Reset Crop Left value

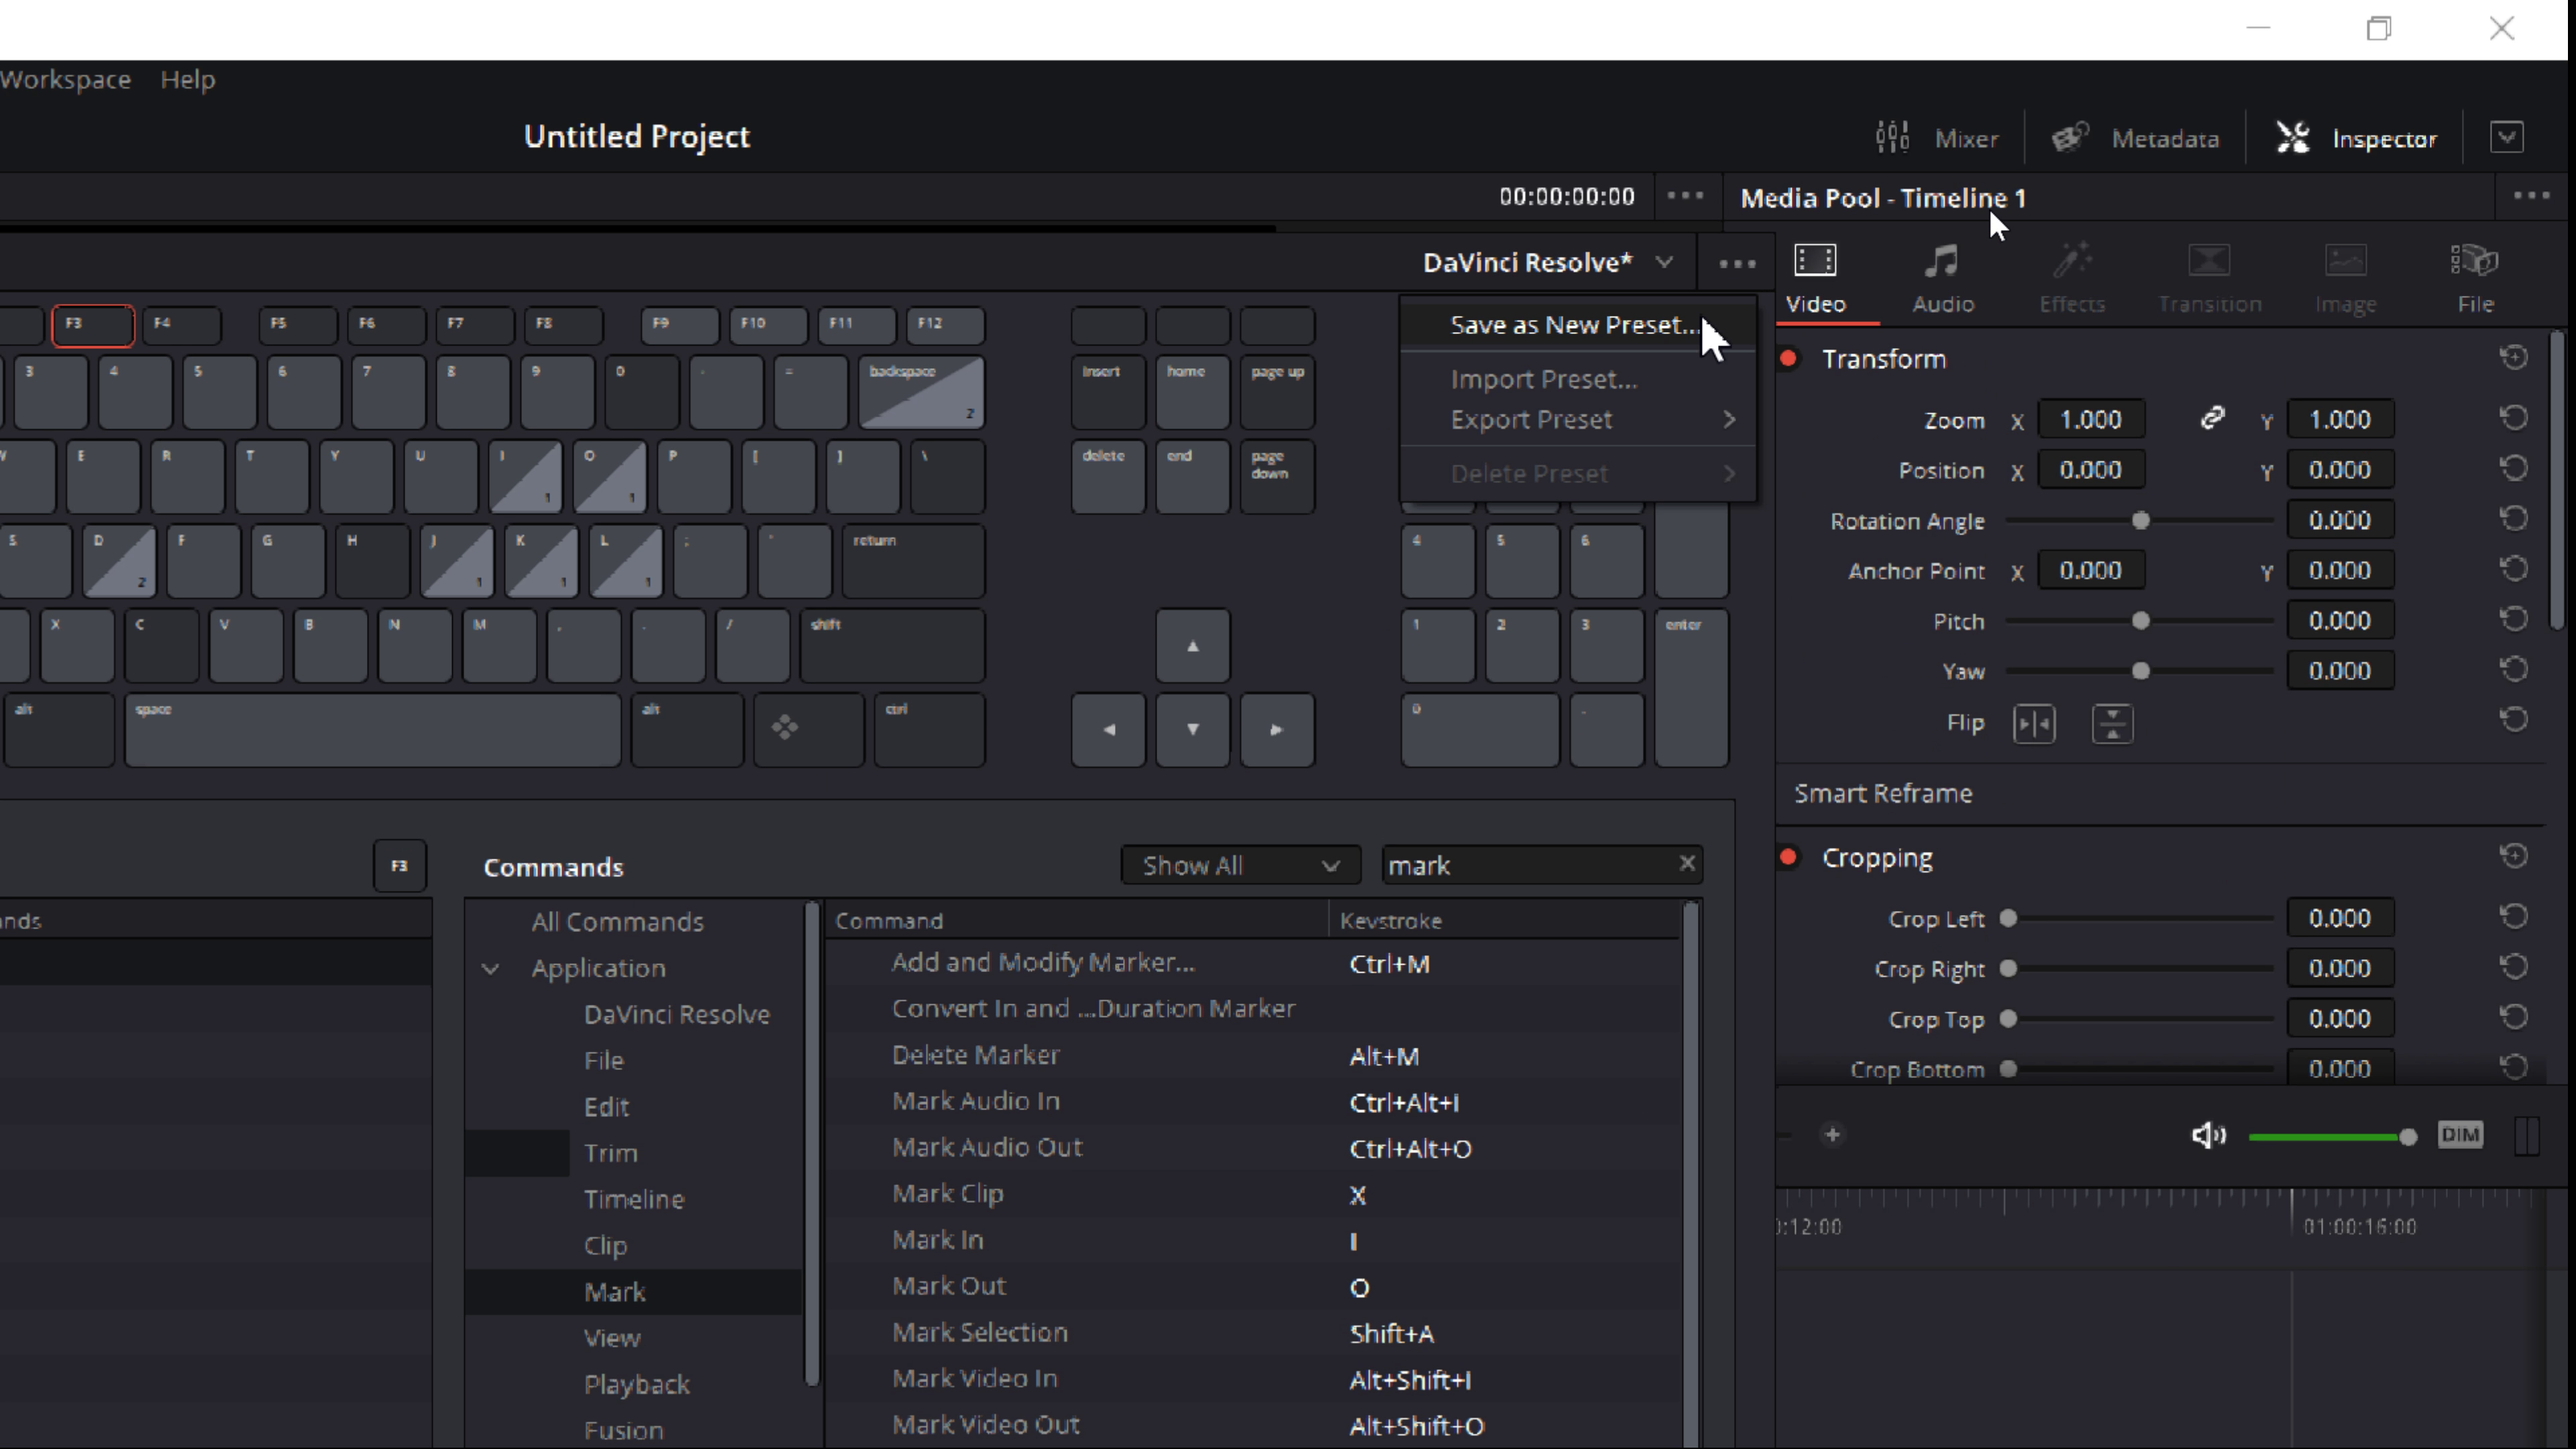pos(2514,917)
